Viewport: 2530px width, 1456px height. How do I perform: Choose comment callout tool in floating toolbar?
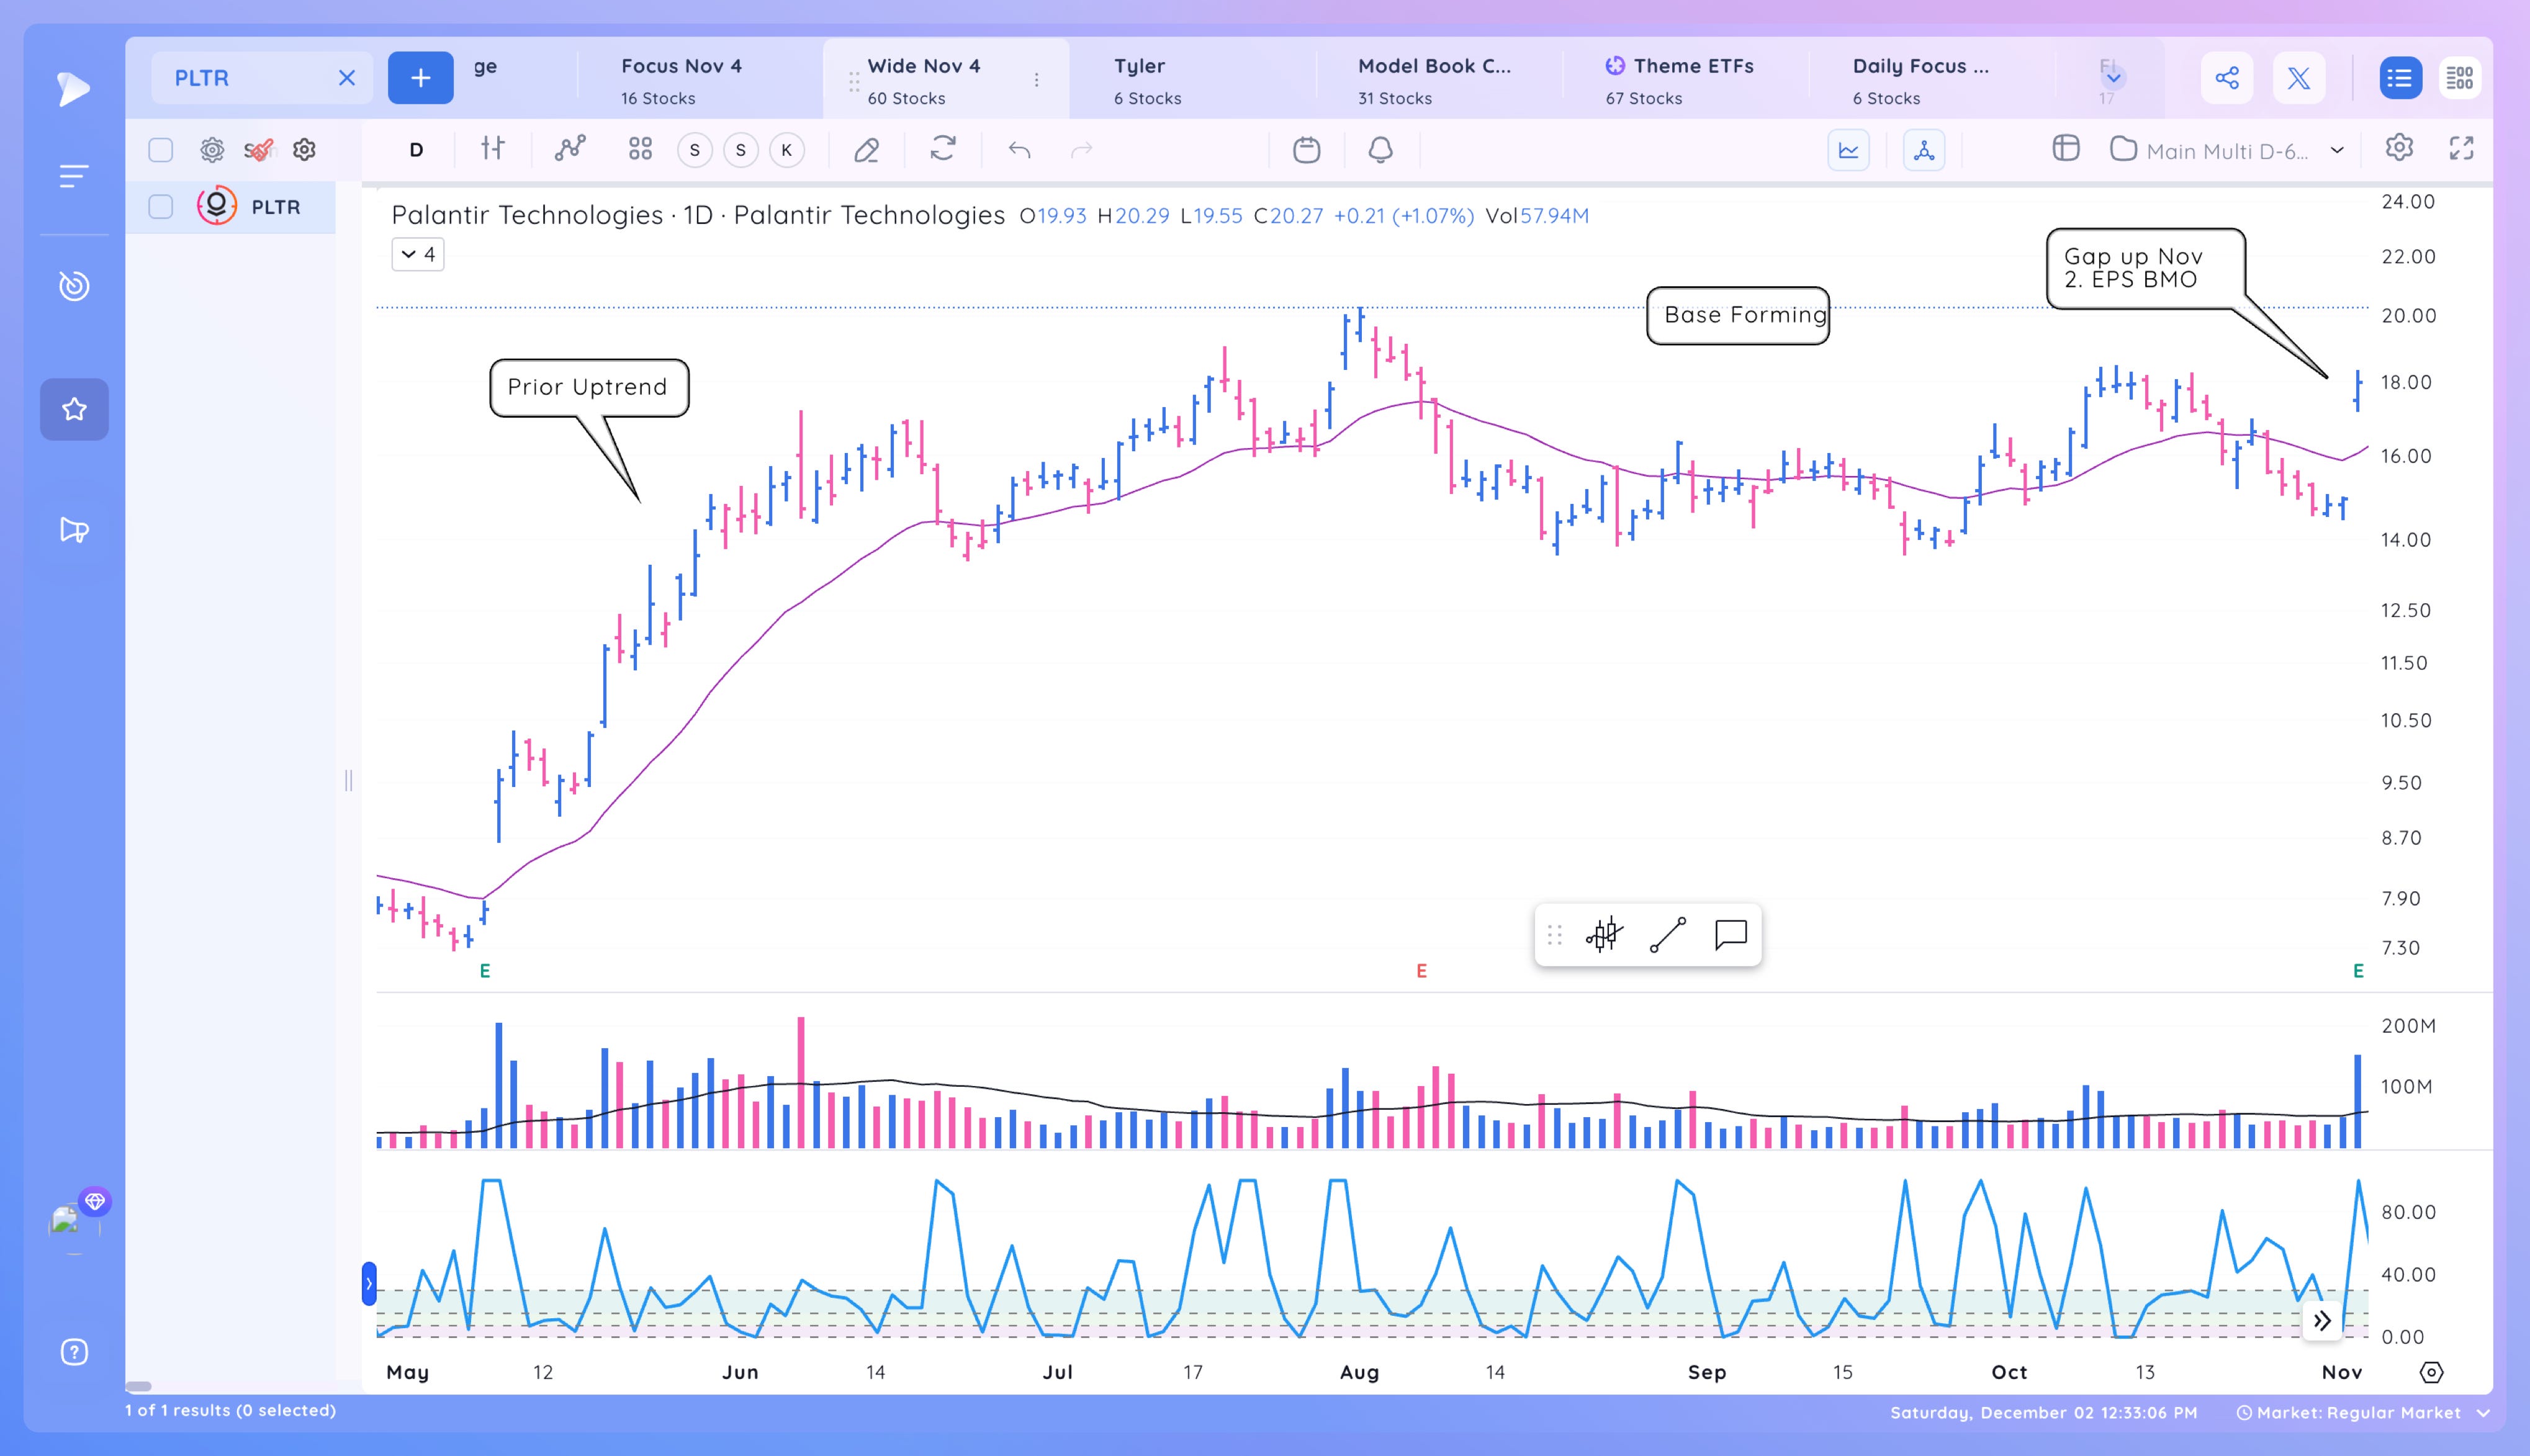pyautogui.click(x=1731, y=935)
